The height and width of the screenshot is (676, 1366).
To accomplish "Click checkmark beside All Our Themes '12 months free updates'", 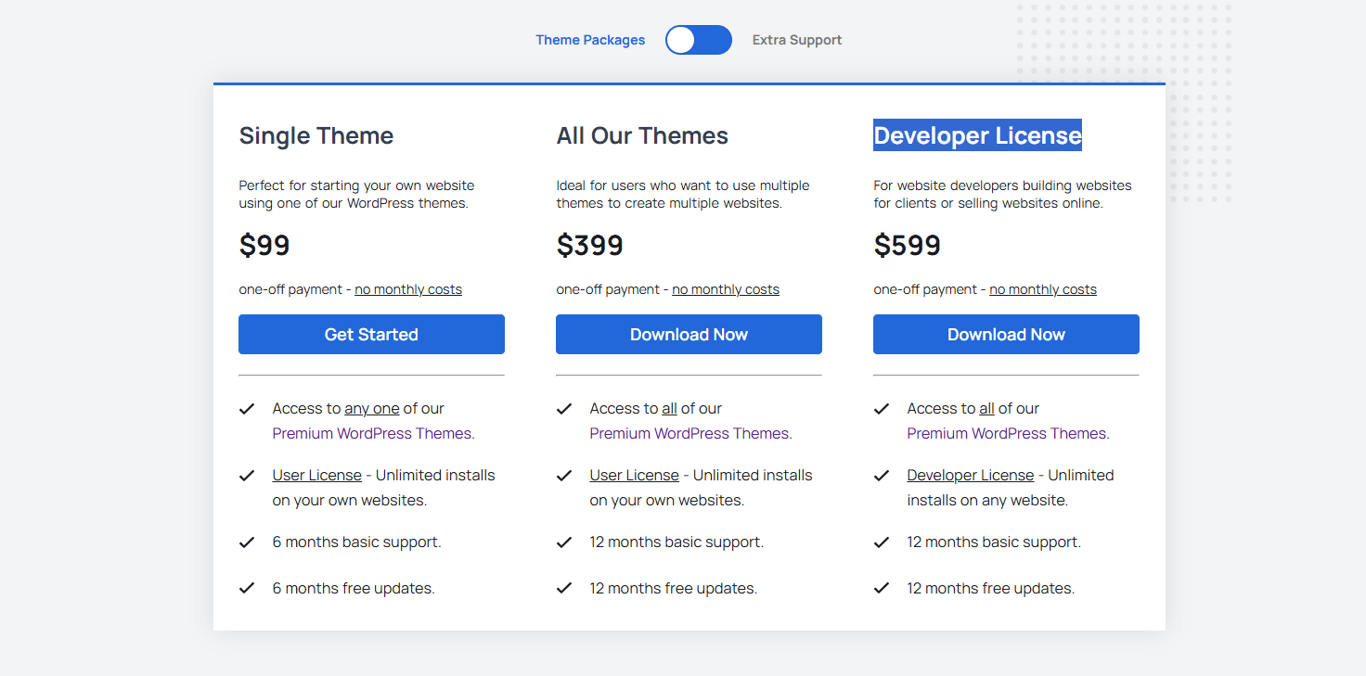I will pos(564,588).
